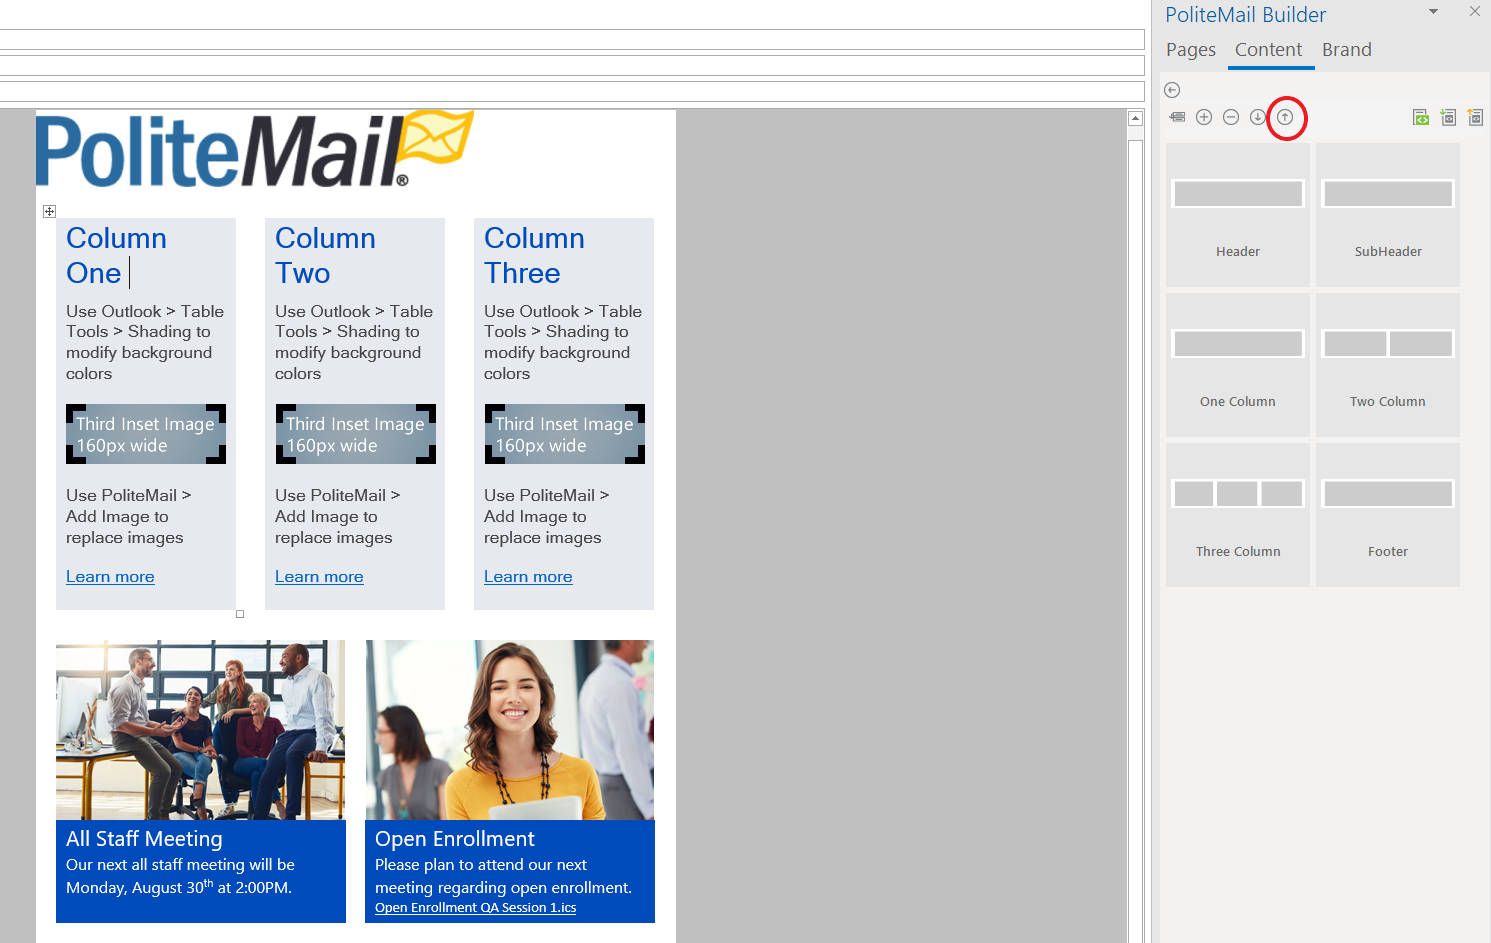
Task: Select the Content tab
Action: 1268,50
